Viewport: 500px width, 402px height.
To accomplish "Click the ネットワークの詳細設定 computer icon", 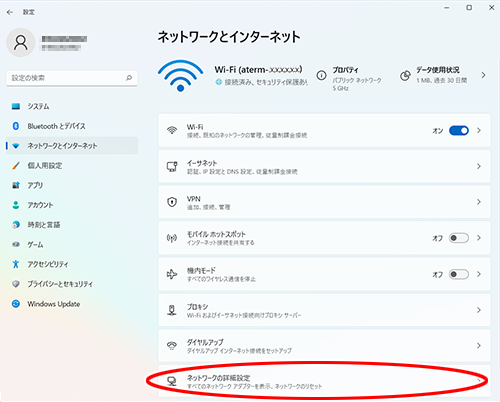I will click(x=172, y=381).
